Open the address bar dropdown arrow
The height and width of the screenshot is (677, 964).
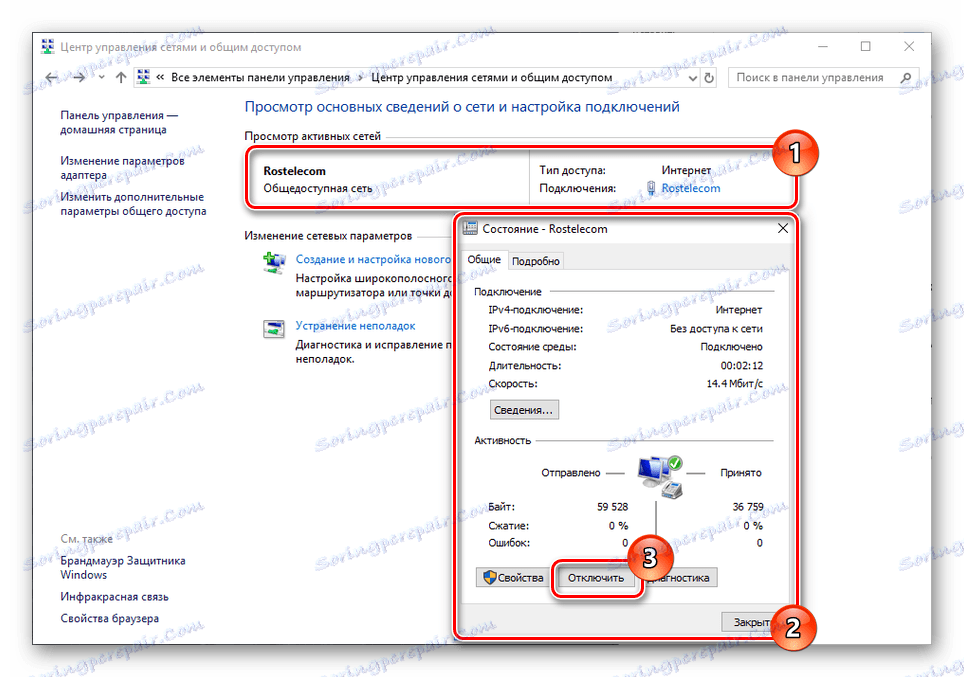pos(691,77)
